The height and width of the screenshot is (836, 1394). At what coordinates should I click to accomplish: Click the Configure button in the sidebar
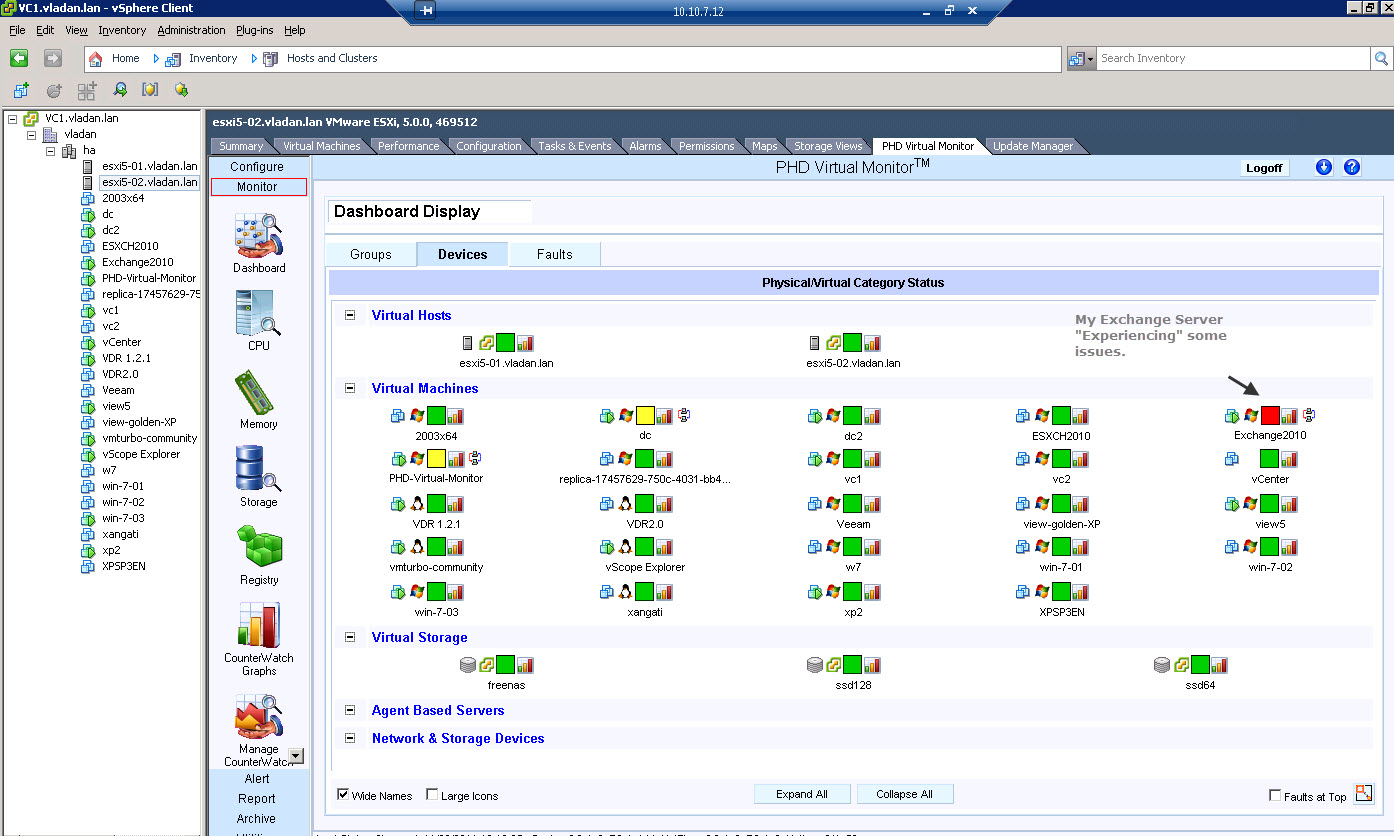[x=257, y=167]
